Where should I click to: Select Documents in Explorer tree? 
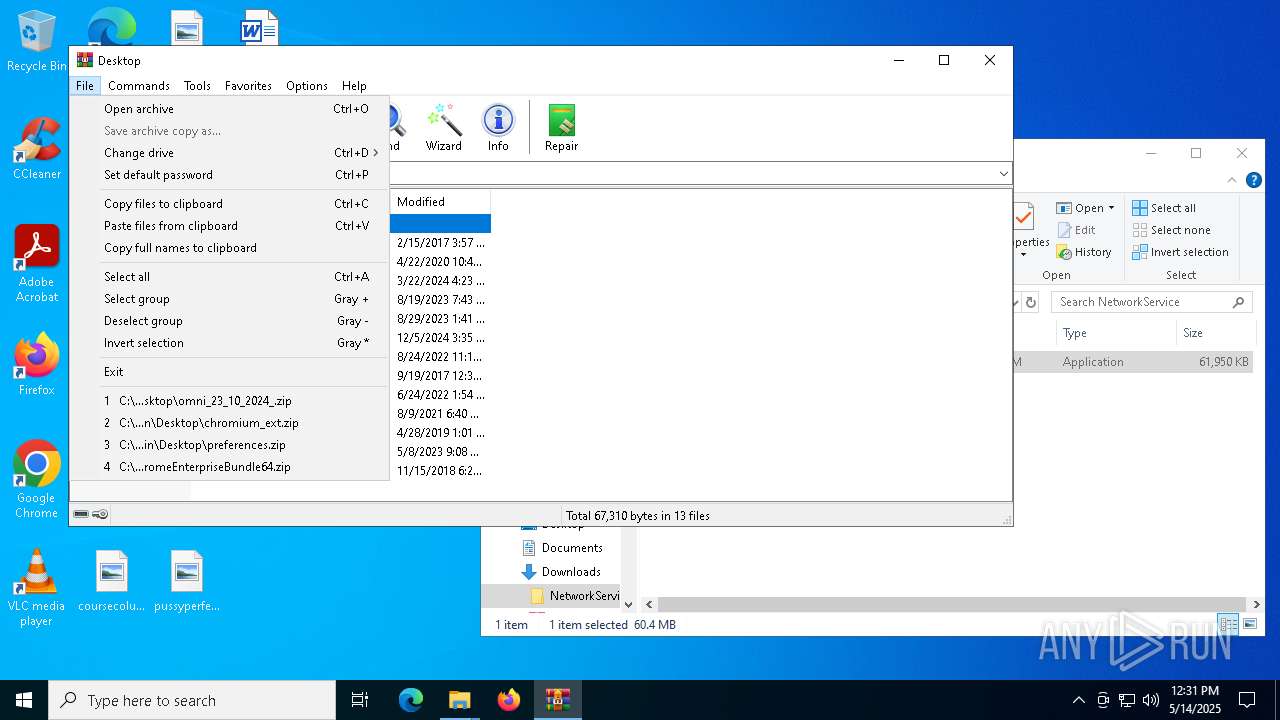coord(572,548)
